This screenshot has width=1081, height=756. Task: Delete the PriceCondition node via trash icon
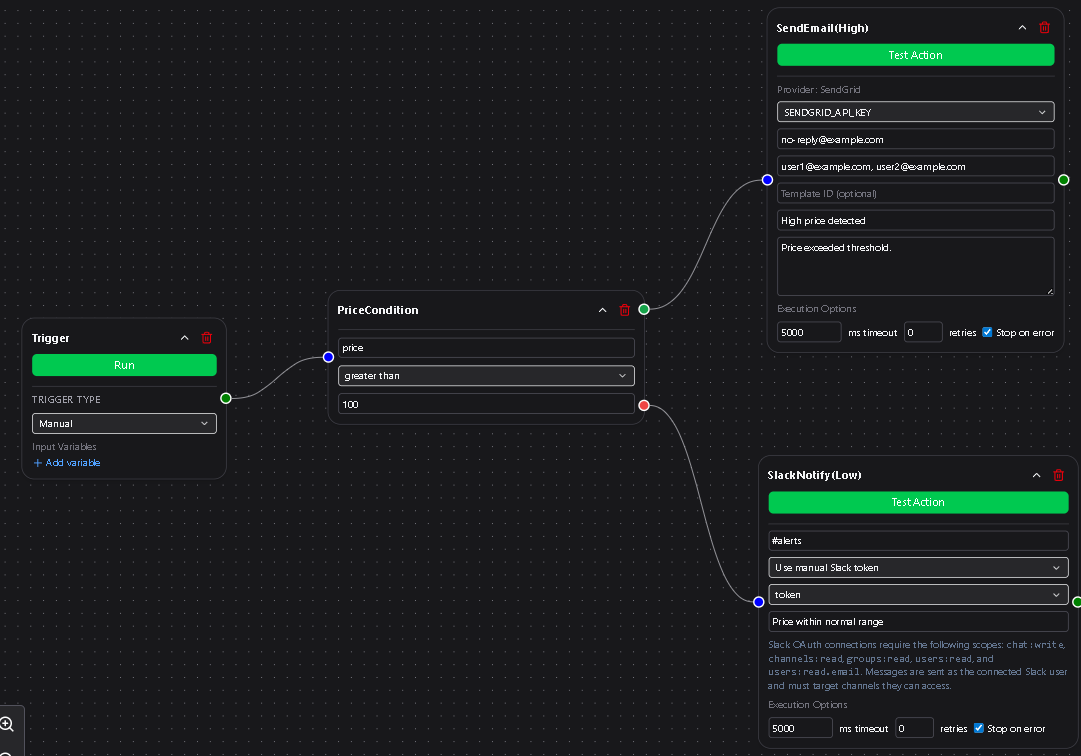coord(625,310)
